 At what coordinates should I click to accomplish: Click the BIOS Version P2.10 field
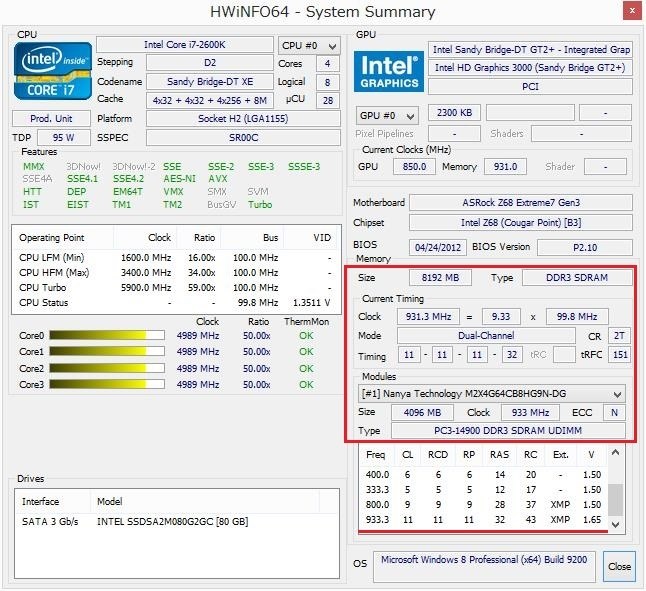pos(585,248)
